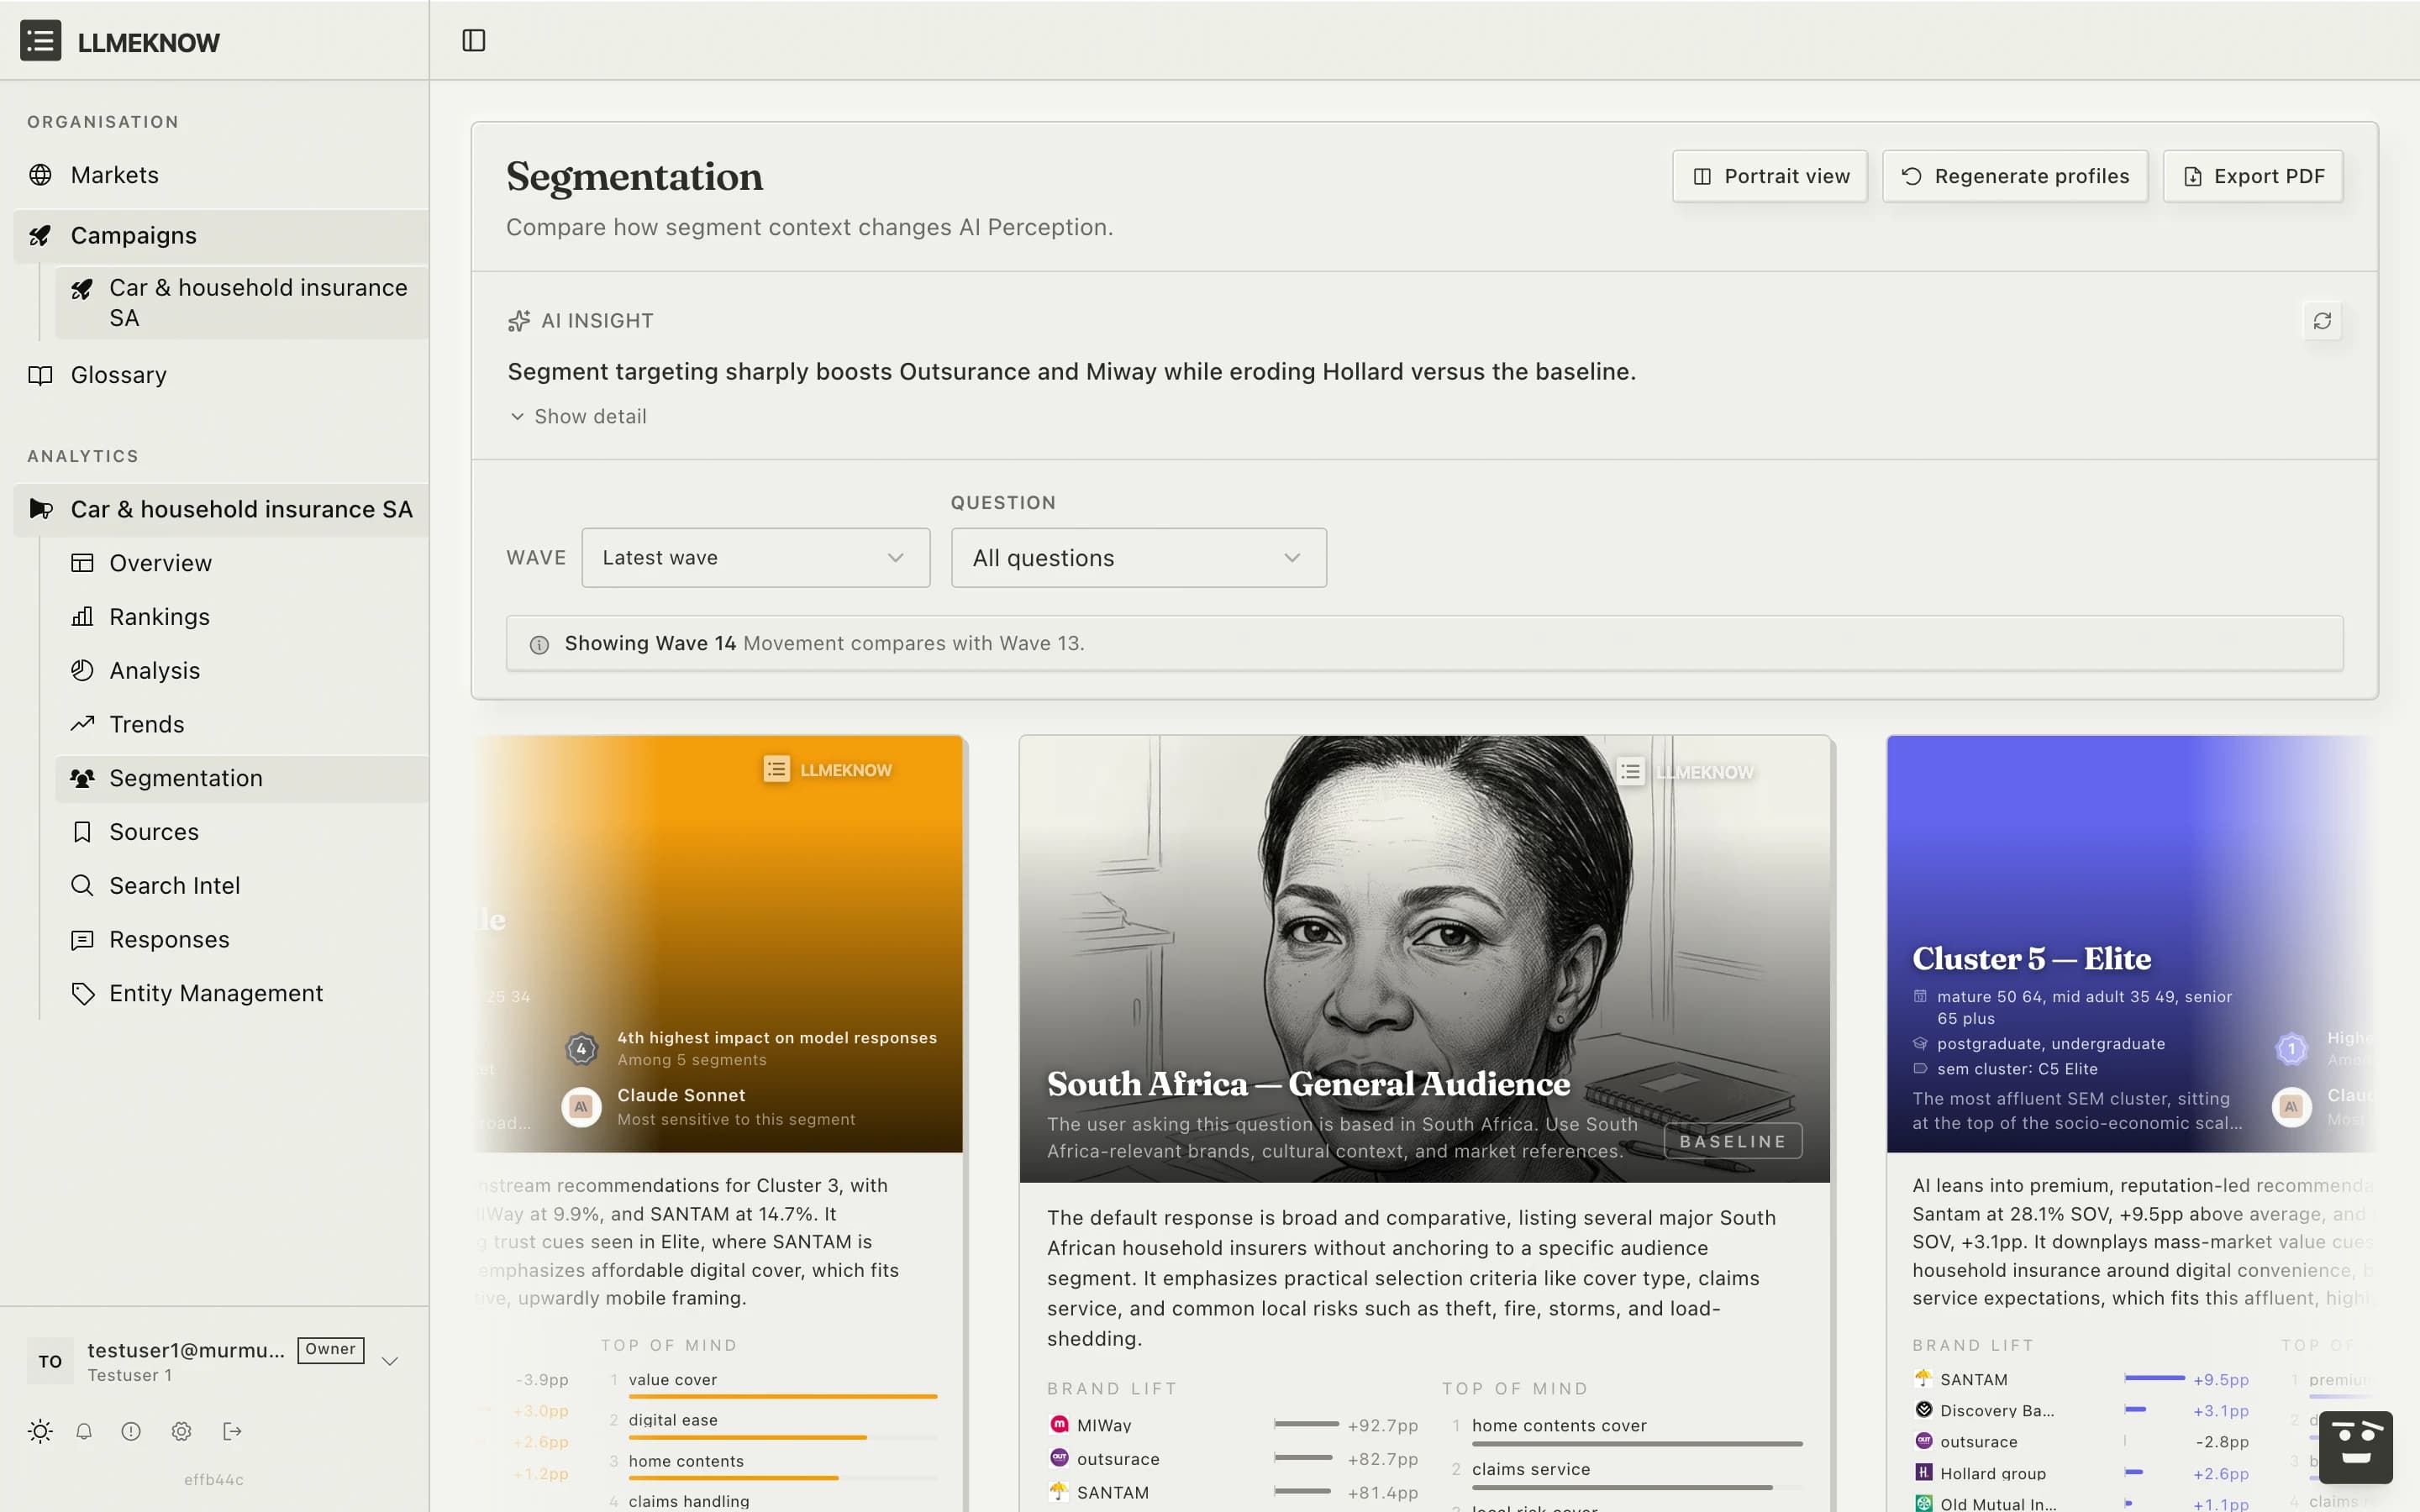Open settings gear icon

tap(181, 1431)
